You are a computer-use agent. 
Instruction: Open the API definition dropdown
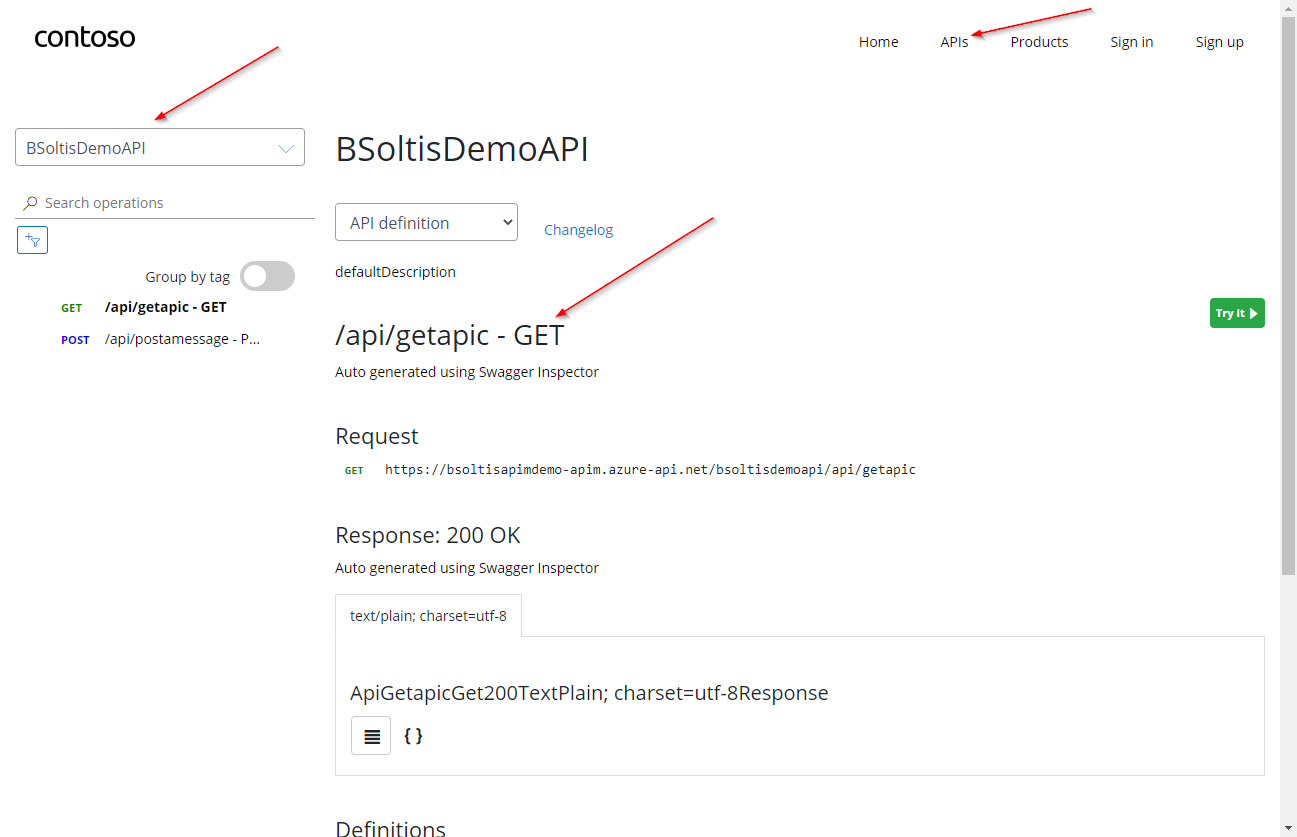point(426,221)
